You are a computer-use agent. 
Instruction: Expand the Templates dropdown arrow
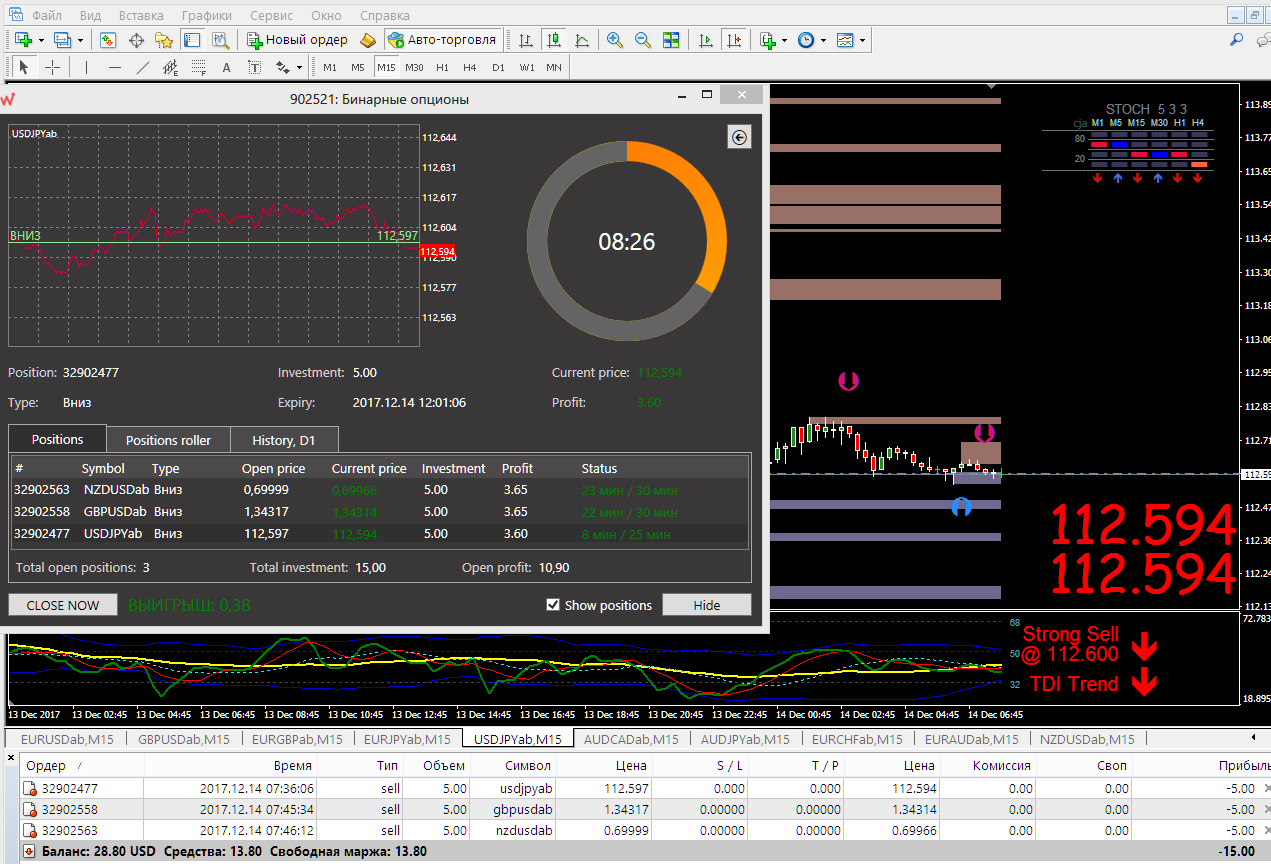pos(863,40)
